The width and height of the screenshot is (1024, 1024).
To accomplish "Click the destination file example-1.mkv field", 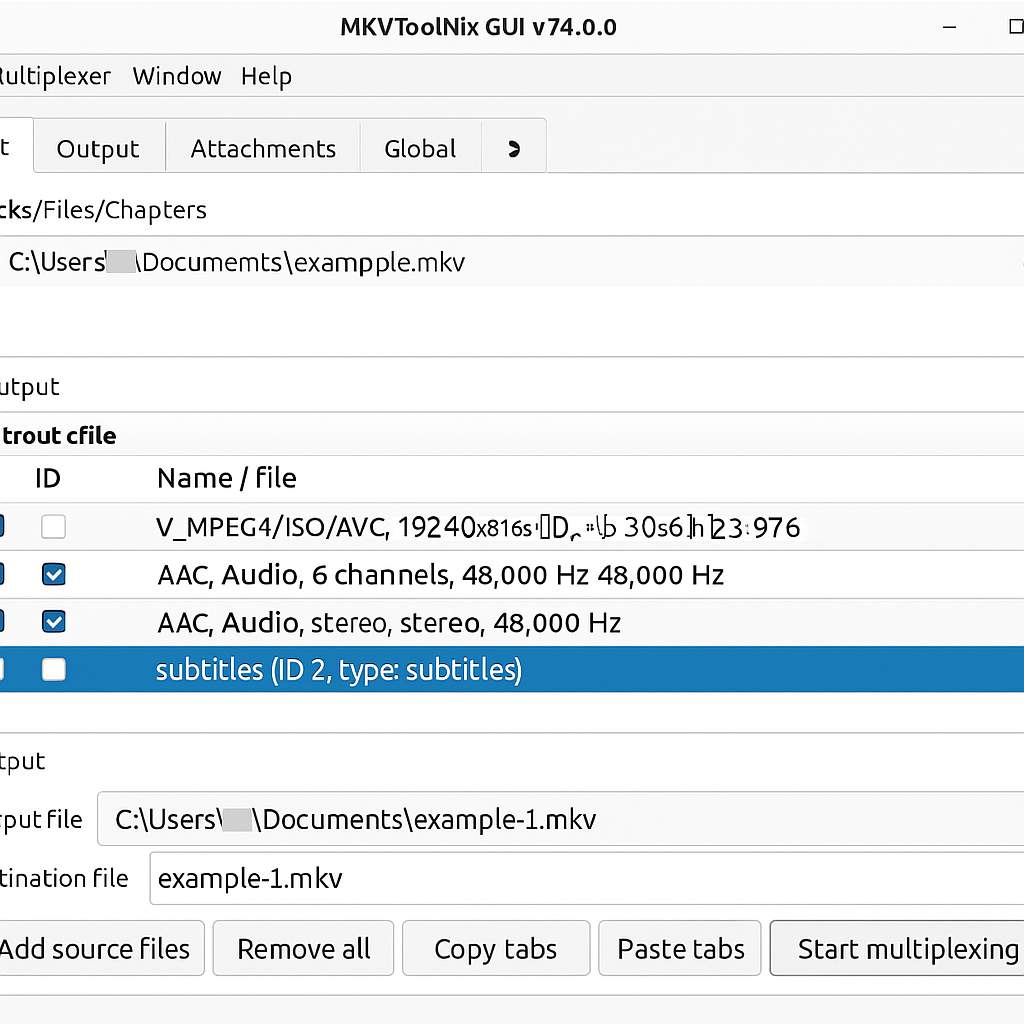I will point(586,879).
